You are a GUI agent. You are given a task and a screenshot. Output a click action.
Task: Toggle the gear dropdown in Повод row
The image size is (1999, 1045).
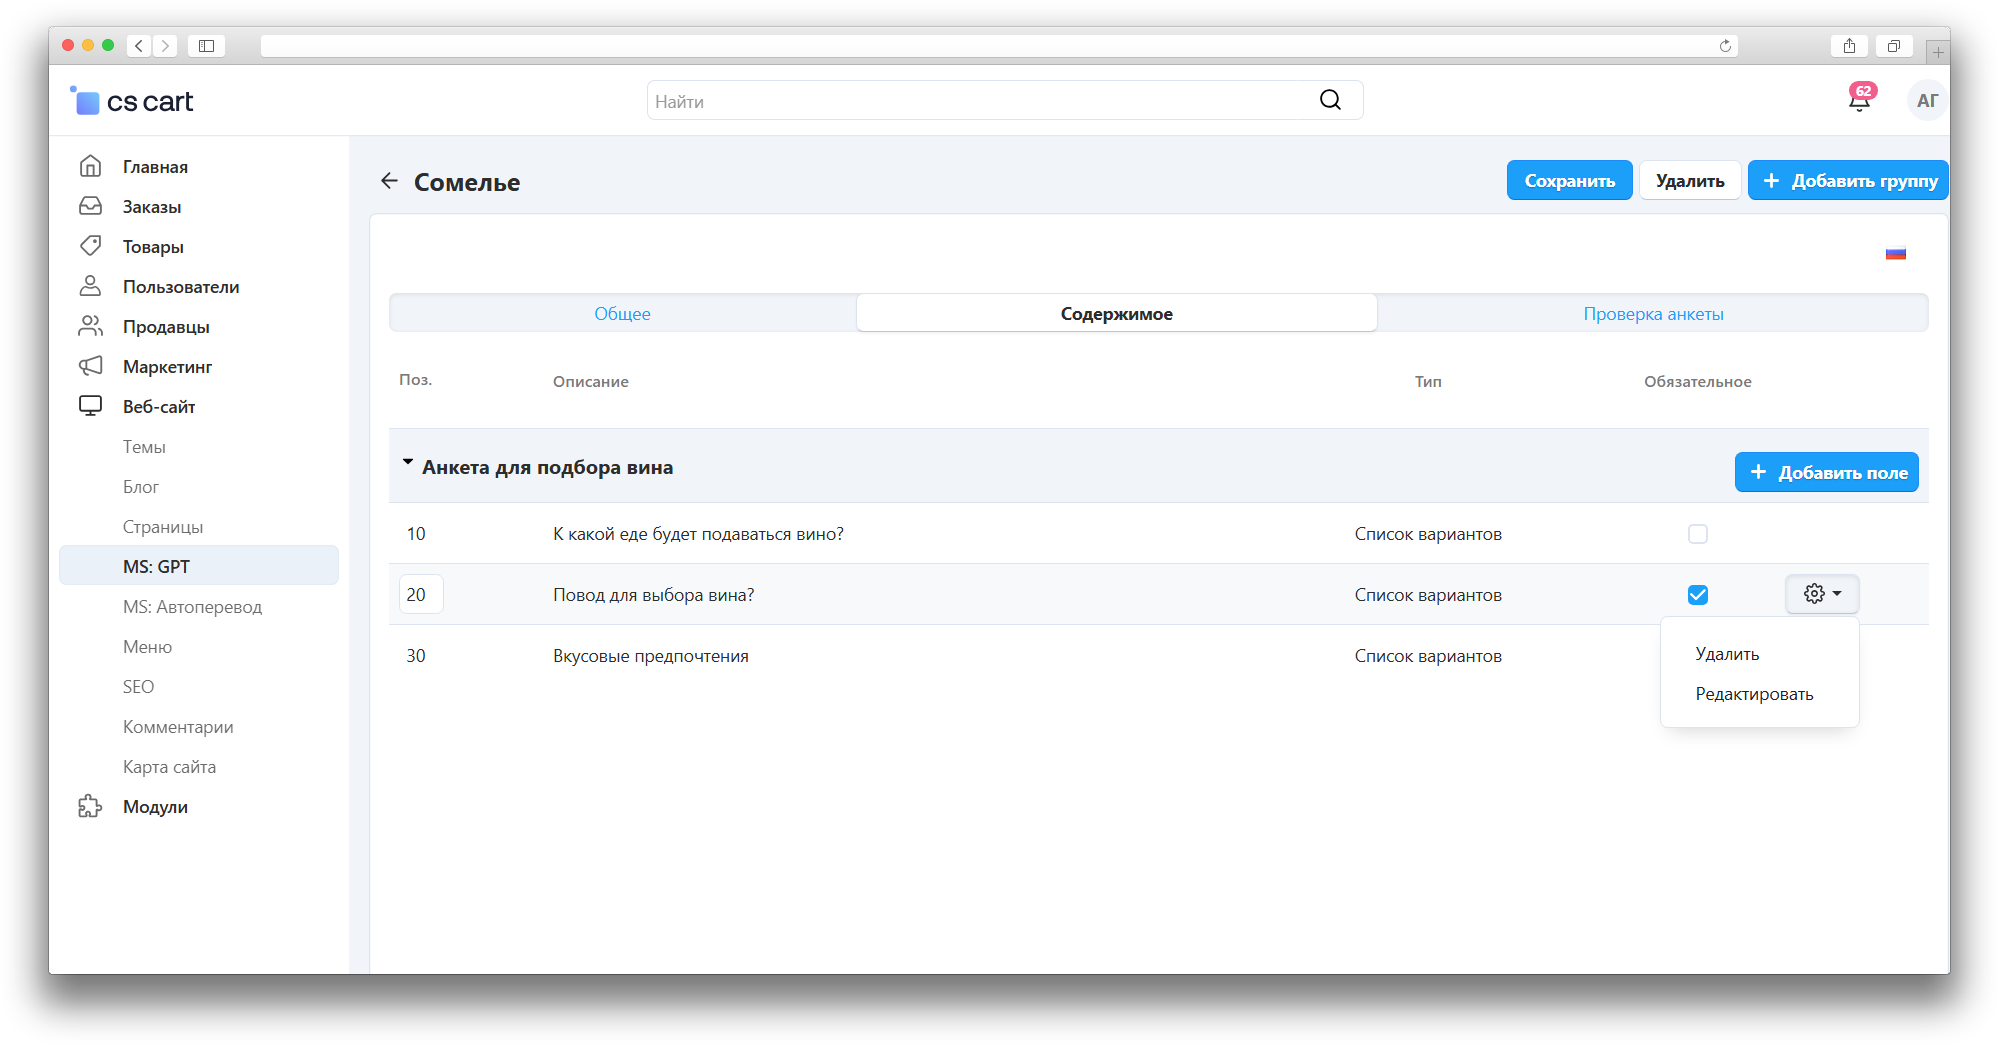[x=1822, y=594]
